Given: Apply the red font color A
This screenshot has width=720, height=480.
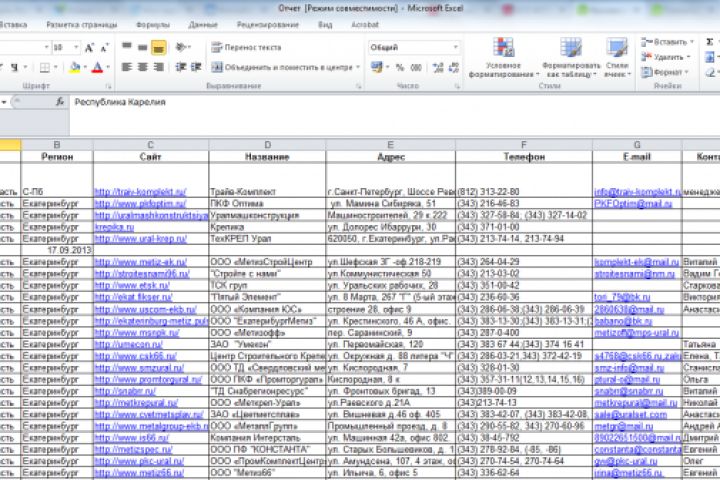Looking at the screenshot, I should pyautogui.click(x=97, y=68).
